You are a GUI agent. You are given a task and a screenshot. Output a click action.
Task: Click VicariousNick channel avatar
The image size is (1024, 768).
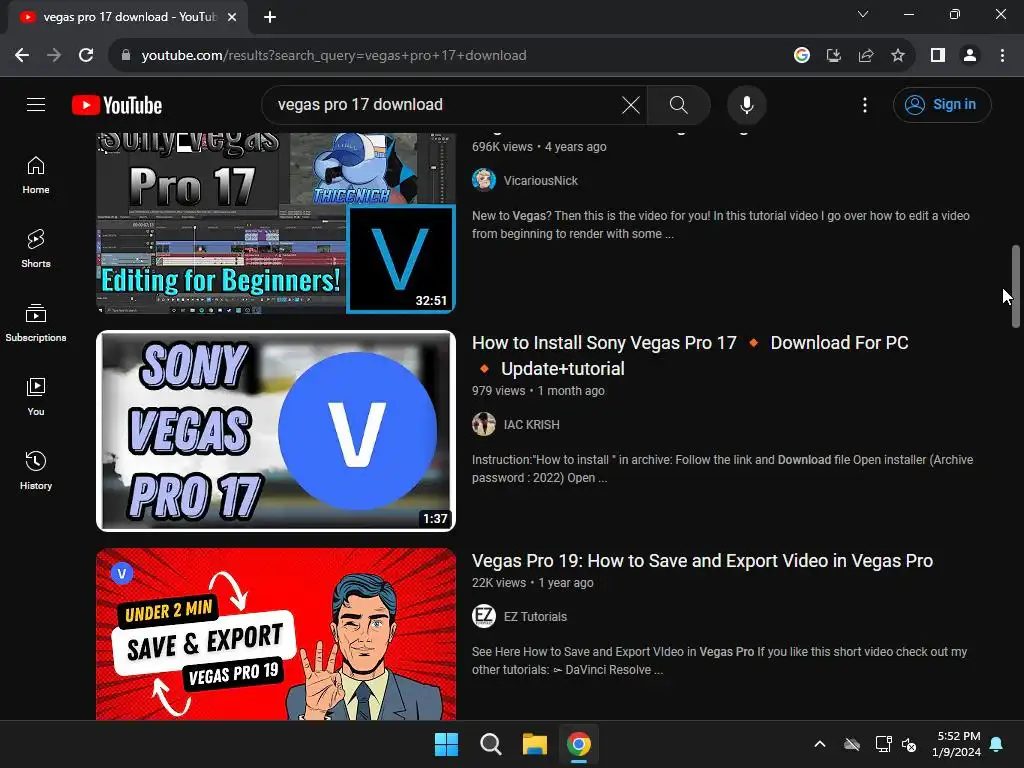click(484, 180)
